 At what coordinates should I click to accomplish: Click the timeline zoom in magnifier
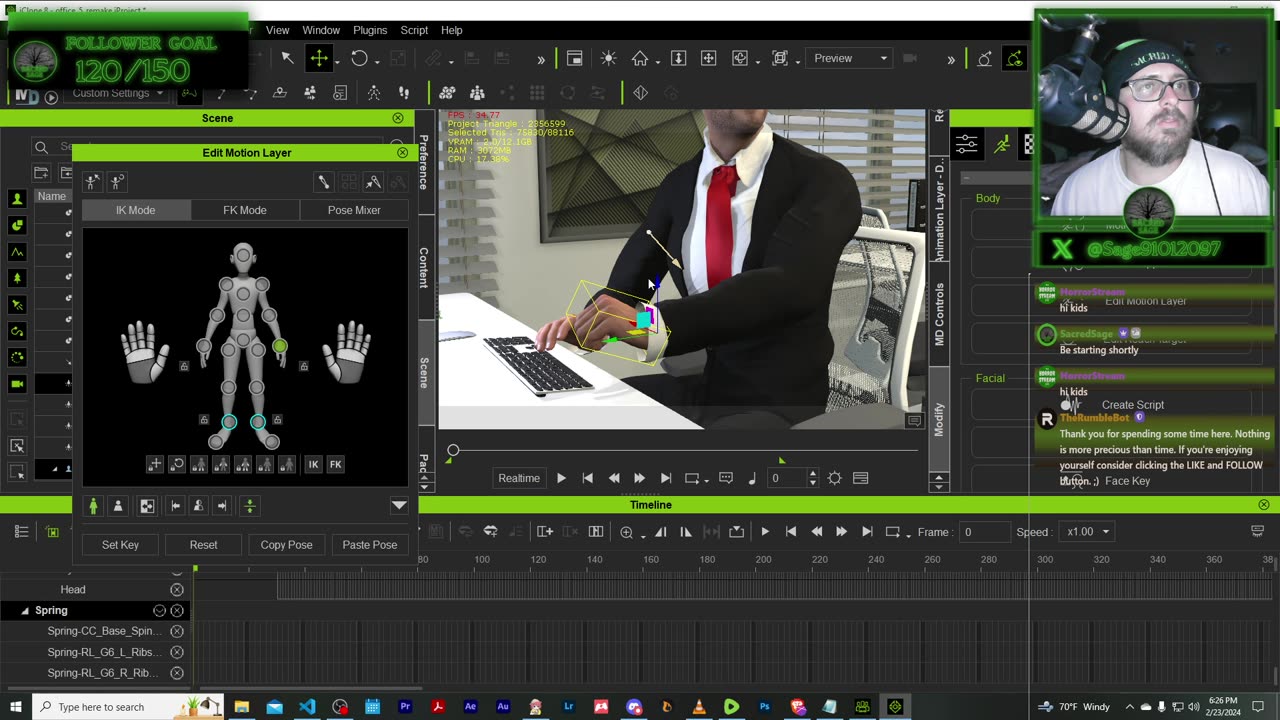(627, 532)
